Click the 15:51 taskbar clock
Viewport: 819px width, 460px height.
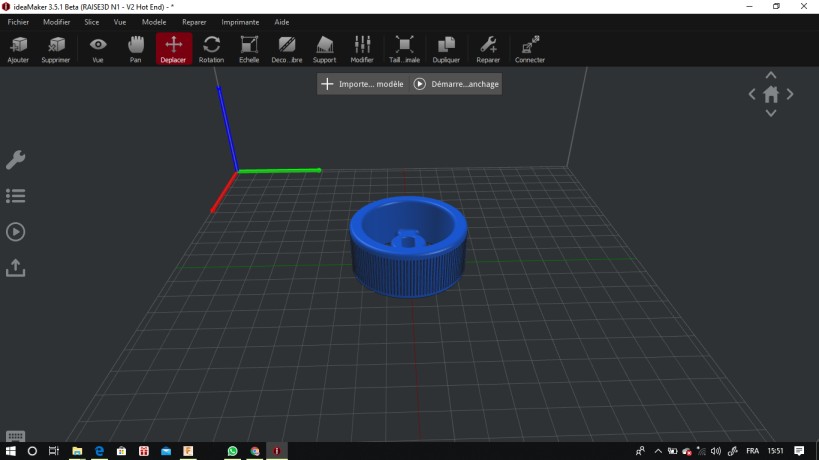point(775,451)
